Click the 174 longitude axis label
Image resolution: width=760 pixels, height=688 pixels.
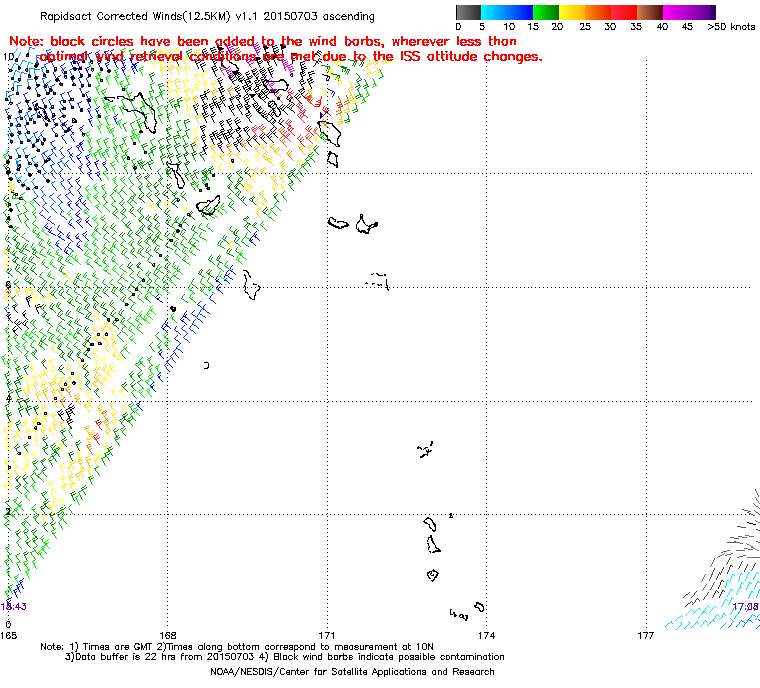(487, 635)
